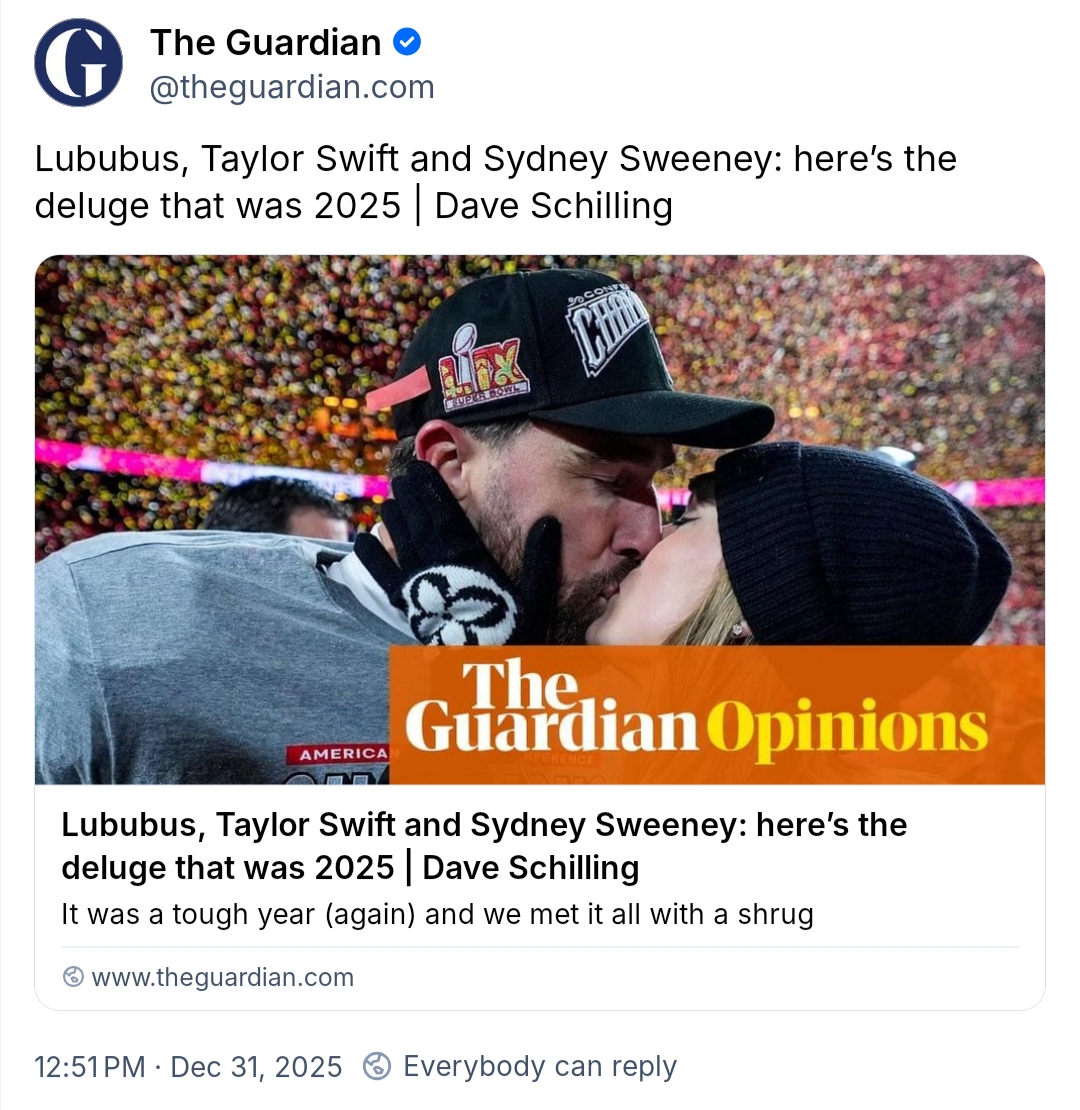Visit the www.theguardian.com domain link
The height and width of the screenshot is (1110, 1080).
tap(222, 977)
